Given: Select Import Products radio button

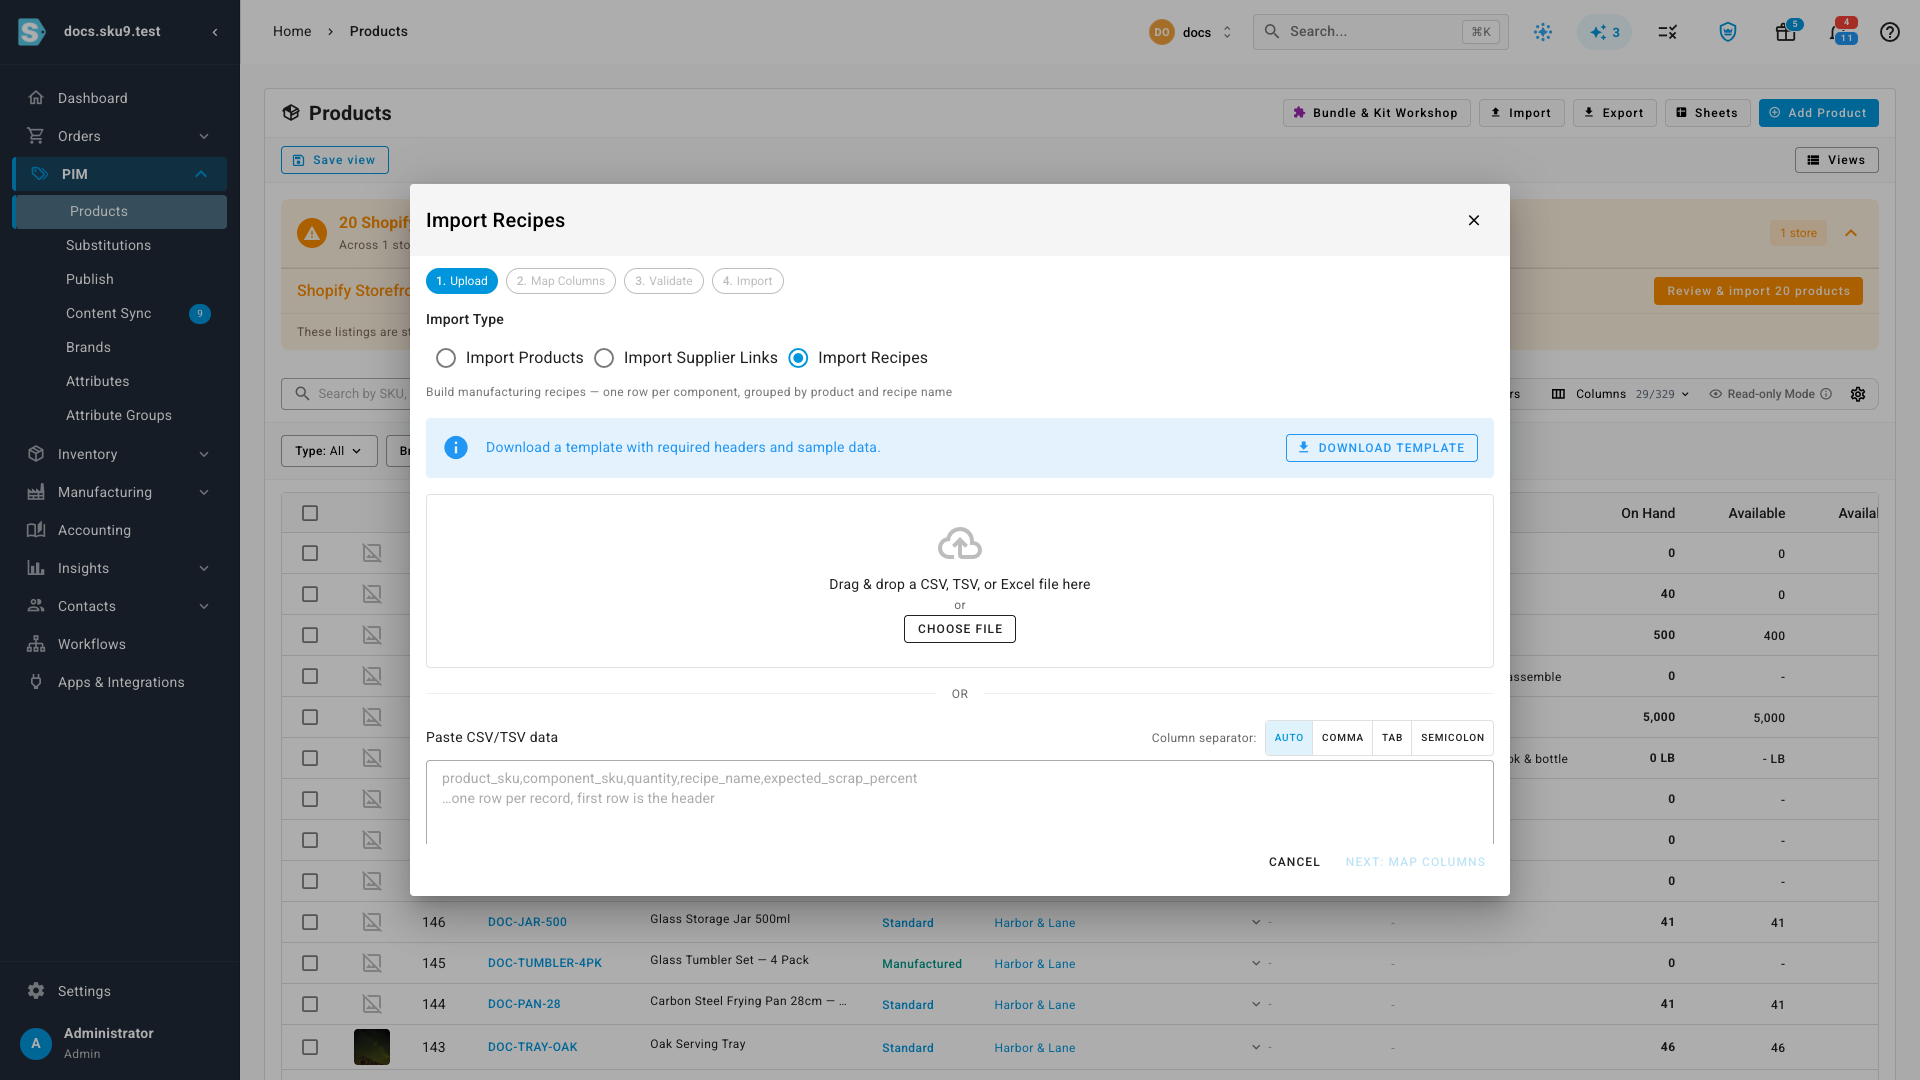Looking at the screenshot, I should [446, 358].
